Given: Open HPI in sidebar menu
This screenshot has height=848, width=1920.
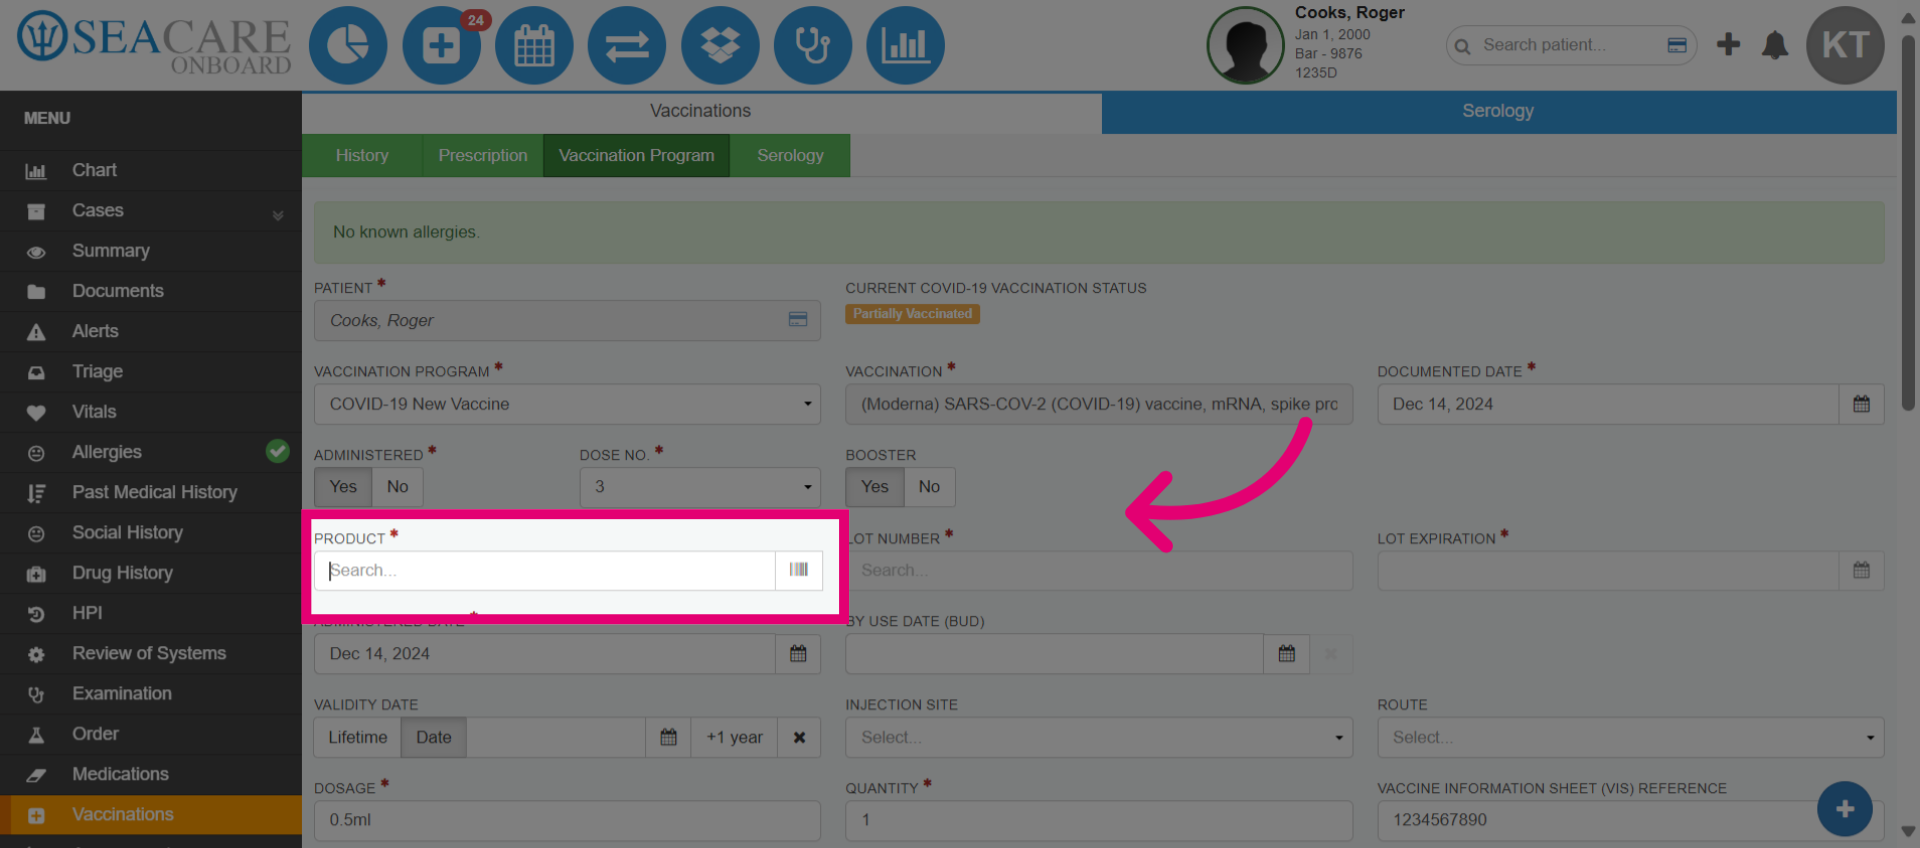Looking at the screenshot, I should [151, 613].
